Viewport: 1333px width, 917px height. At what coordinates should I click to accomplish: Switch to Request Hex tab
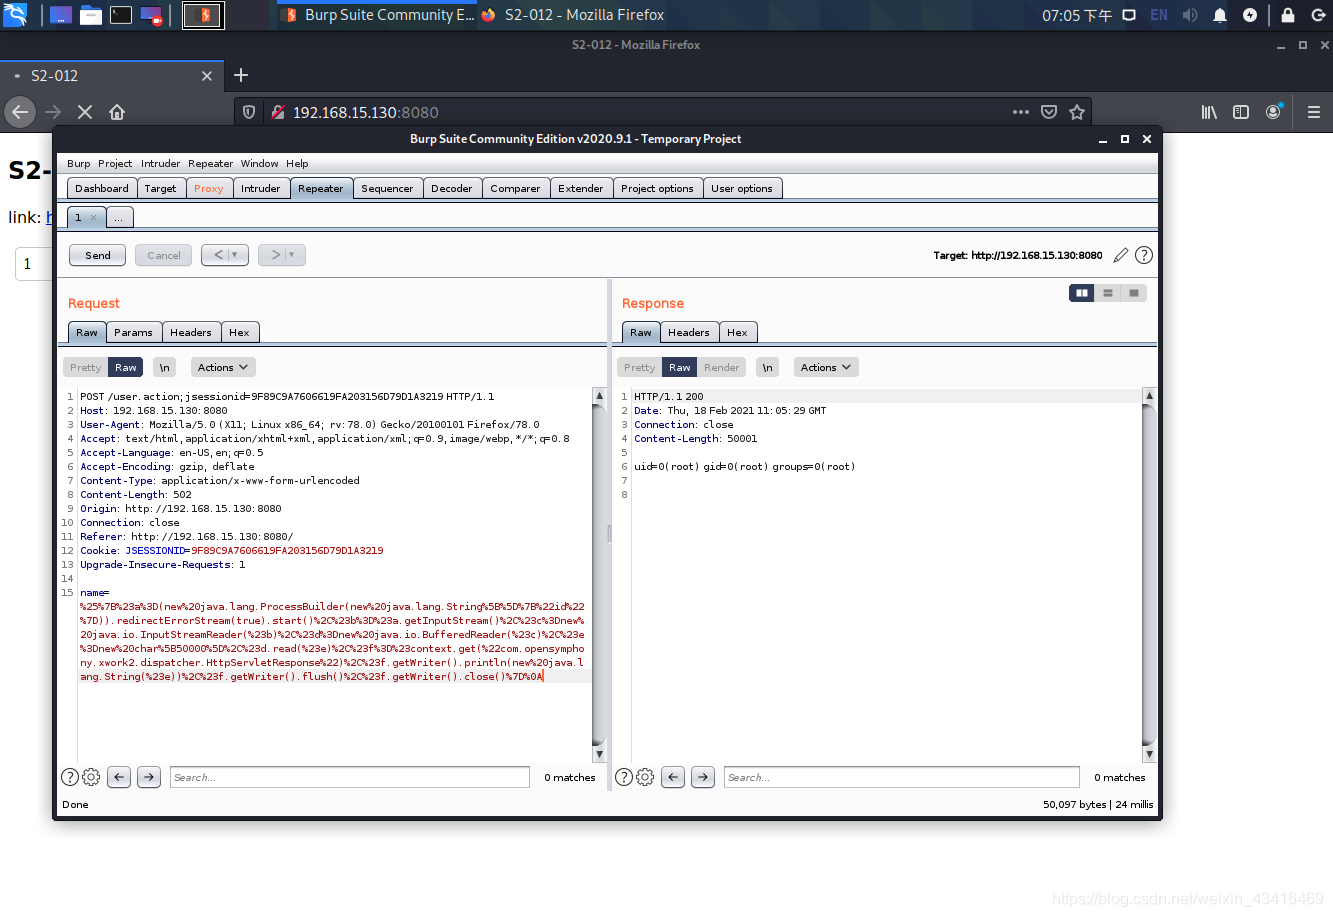pyautogui.click(x=239, y=332)
